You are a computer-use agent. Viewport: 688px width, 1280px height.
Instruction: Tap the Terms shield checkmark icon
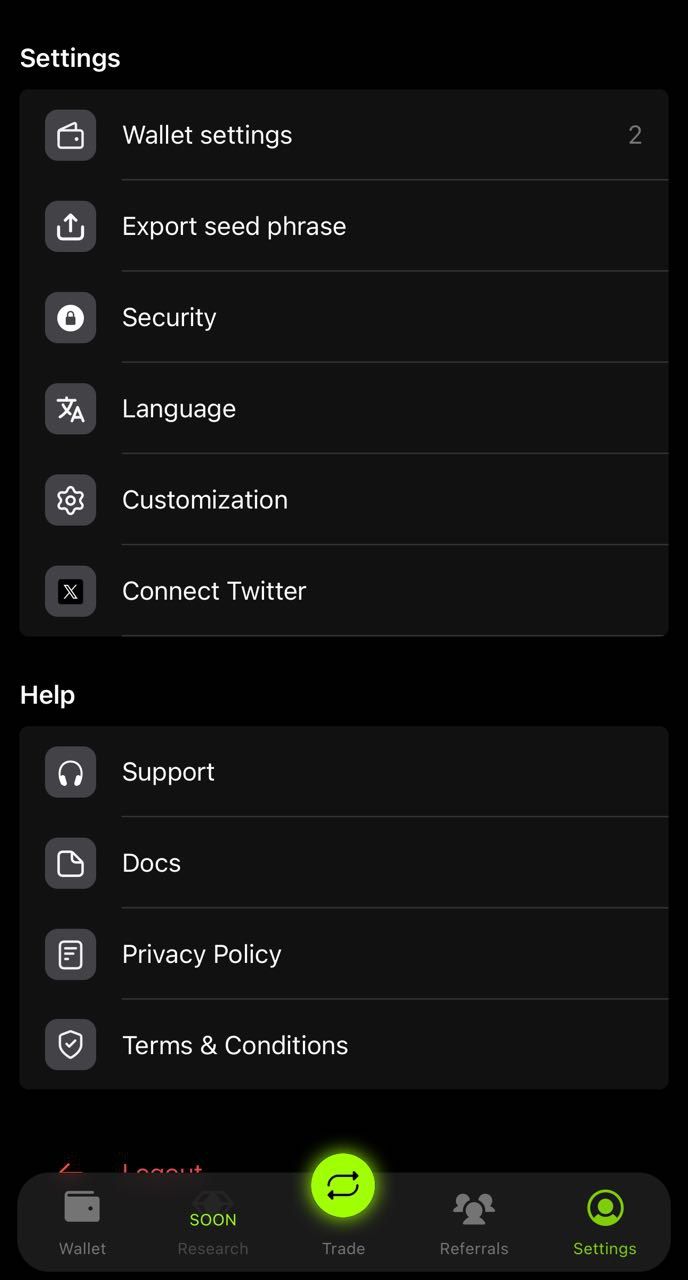70,1044
